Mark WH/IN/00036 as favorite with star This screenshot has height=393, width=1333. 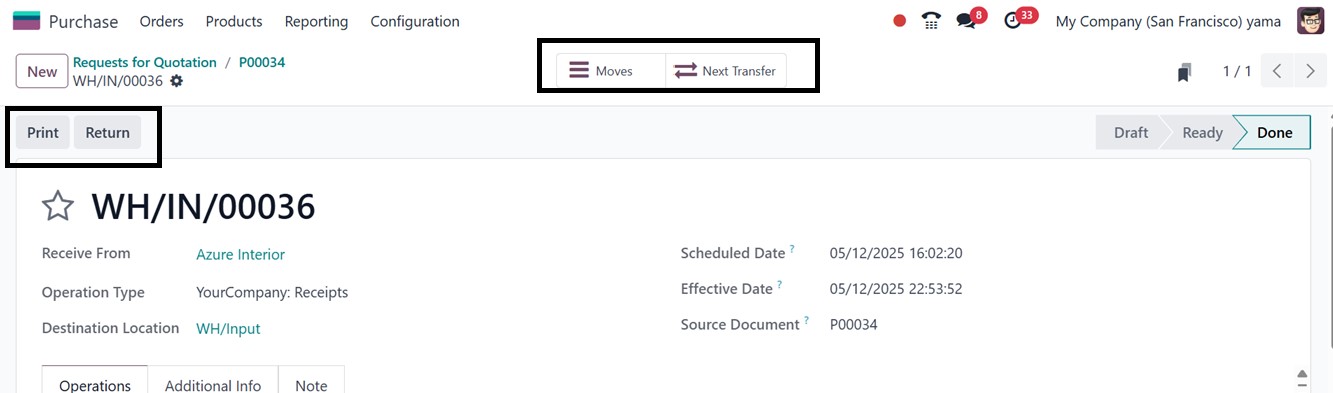(58, 207)
